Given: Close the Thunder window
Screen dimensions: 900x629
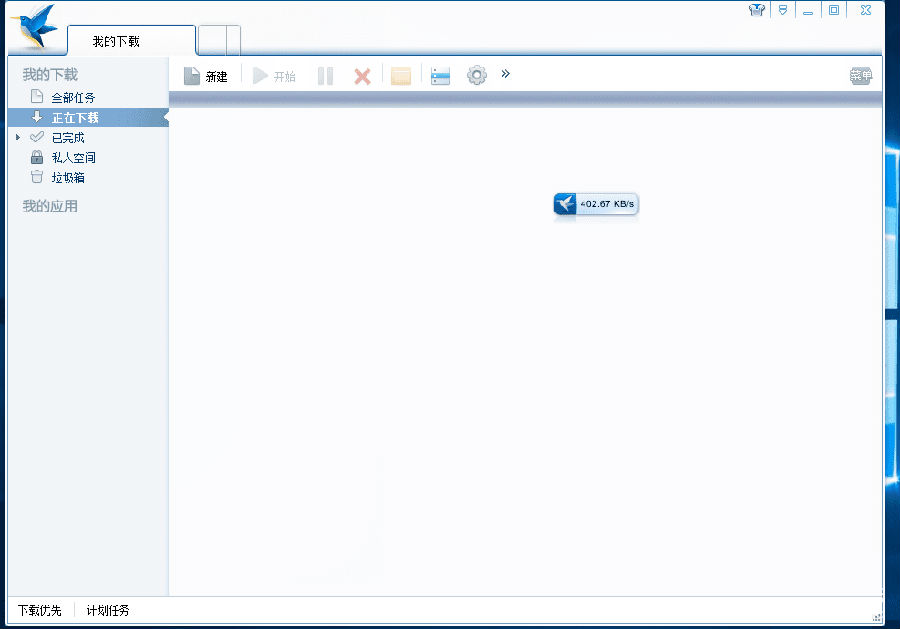Looking at the screenshot, I should click(x=866, y=10).
